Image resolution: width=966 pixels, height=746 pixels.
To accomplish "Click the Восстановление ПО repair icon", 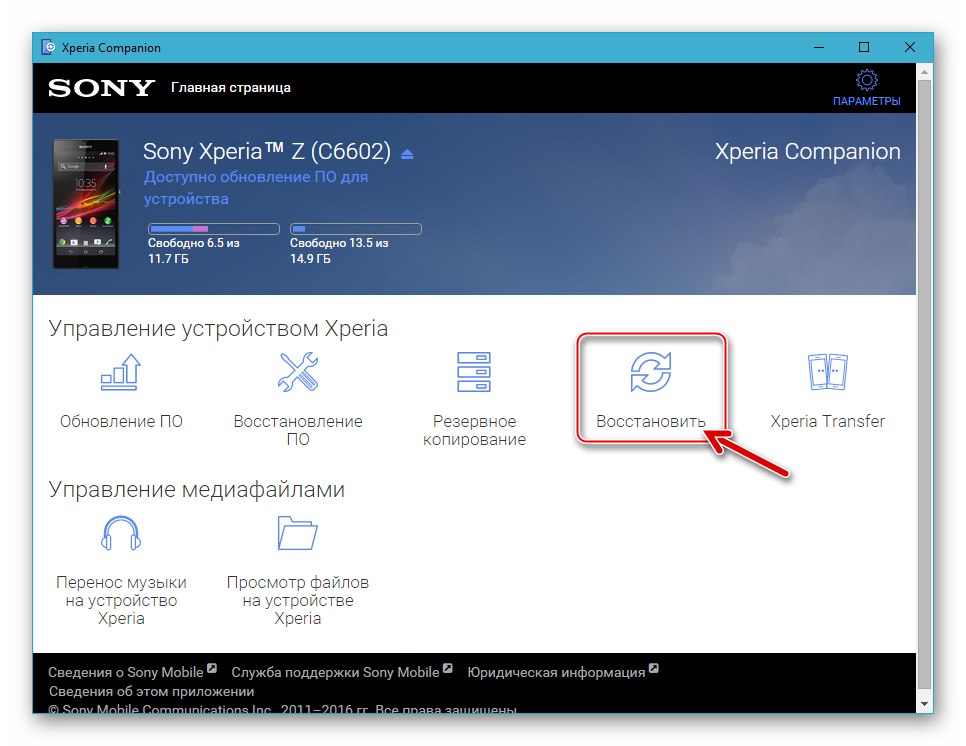I will tap(297, 372).
